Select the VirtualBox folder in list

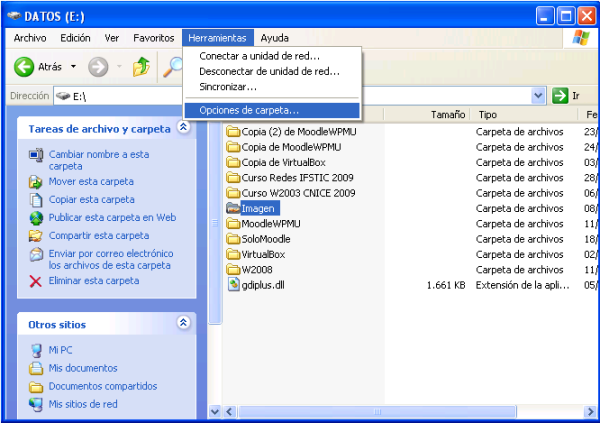coord(263,254)
